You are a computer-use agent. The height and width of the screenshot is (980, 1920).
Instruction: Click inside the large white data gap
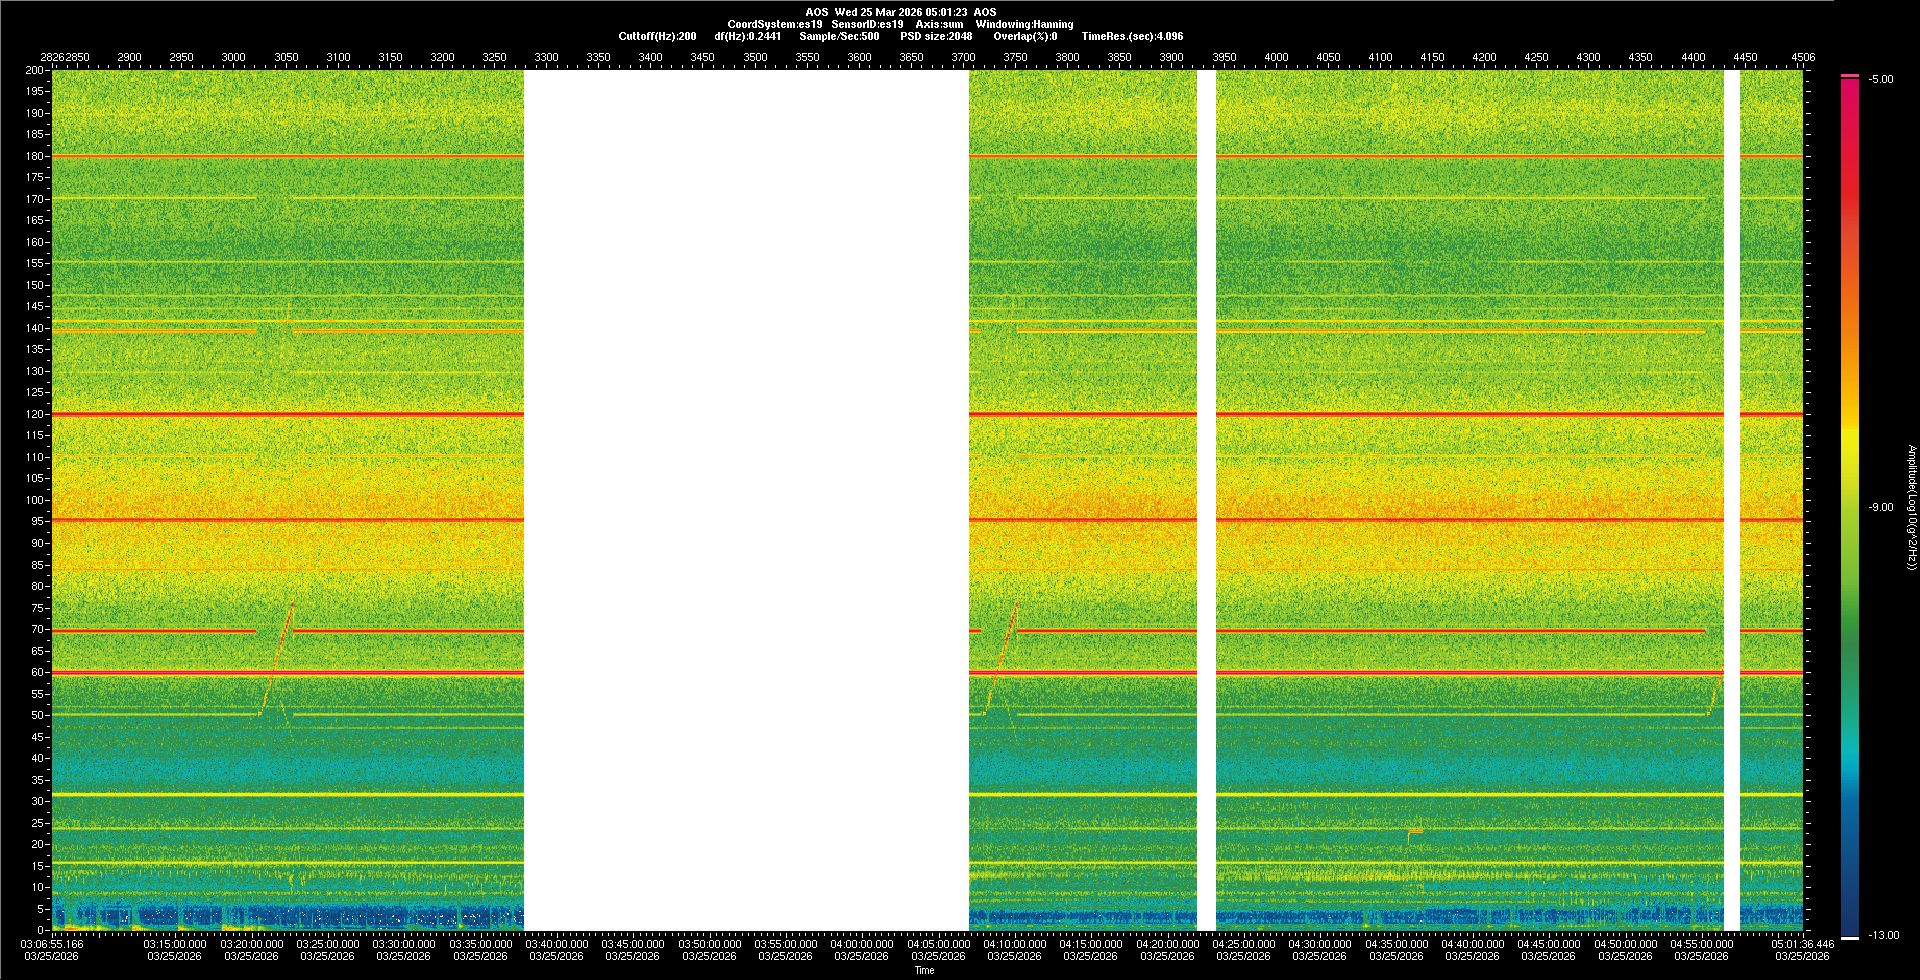(746, 500)
